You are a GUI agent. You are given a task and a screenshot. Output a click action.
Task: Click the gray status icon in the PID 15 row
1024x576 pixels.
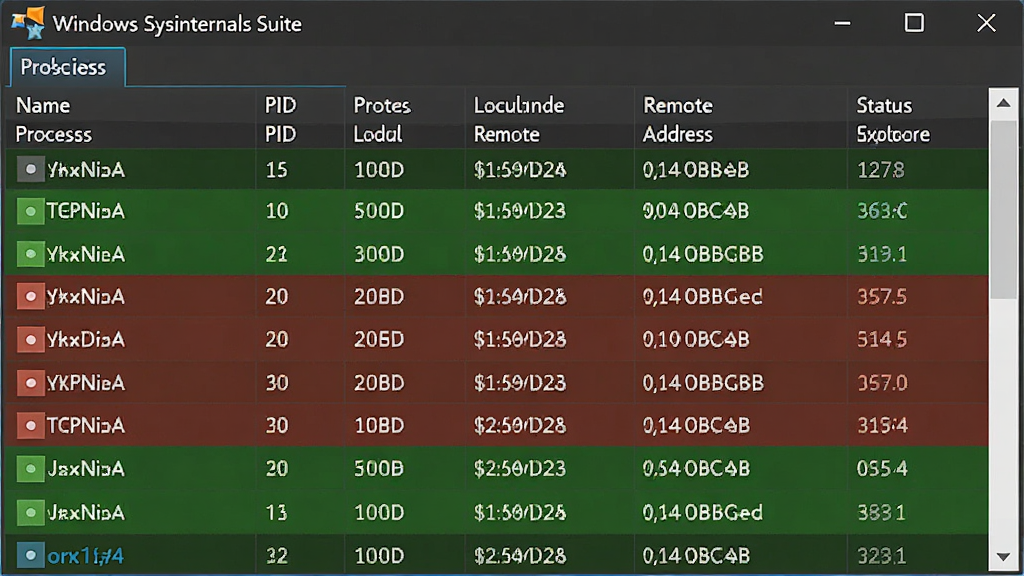click(30, 170)
